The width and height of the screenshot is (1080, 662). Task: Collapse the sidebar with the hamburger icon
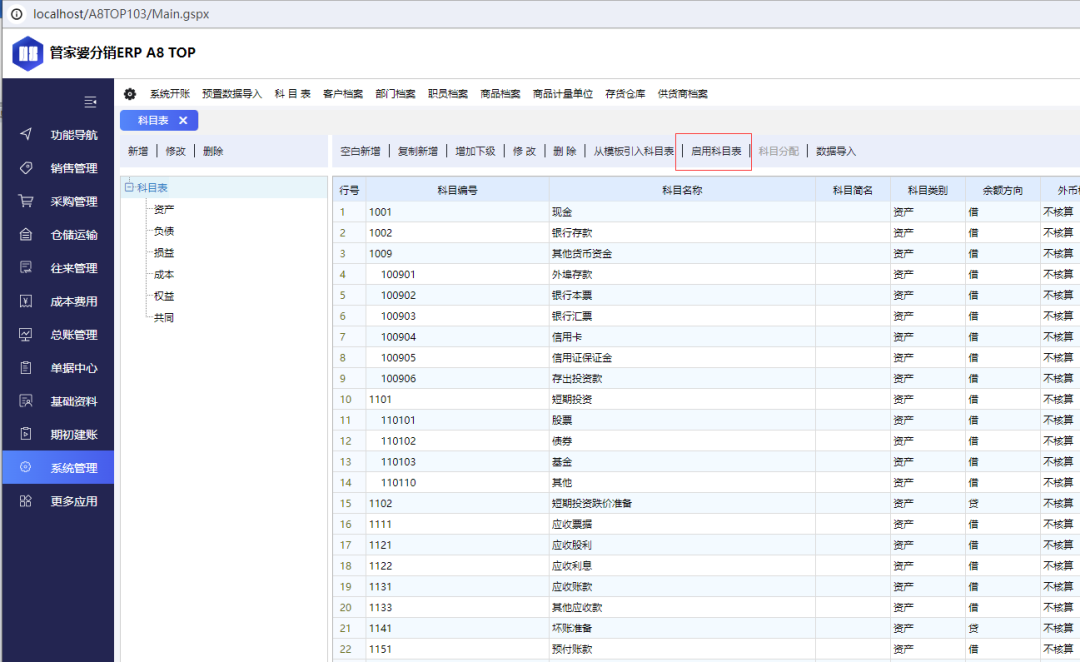click(x=90, y=102)
